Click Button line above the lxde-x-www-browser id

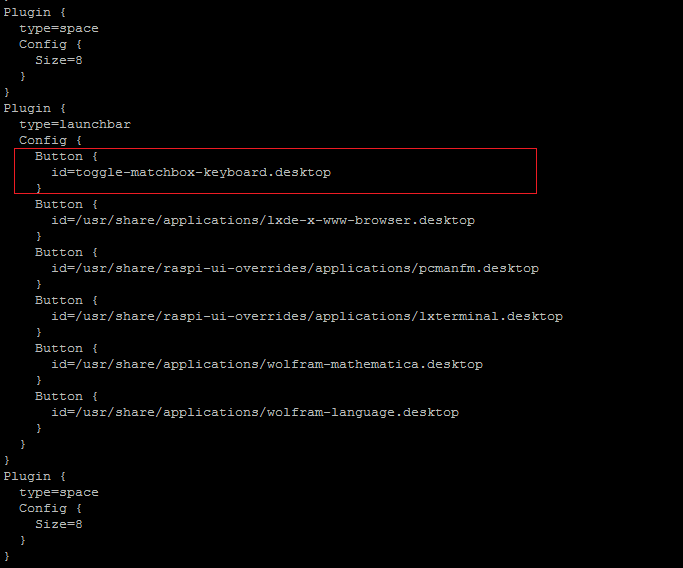(x=66, y=204)
